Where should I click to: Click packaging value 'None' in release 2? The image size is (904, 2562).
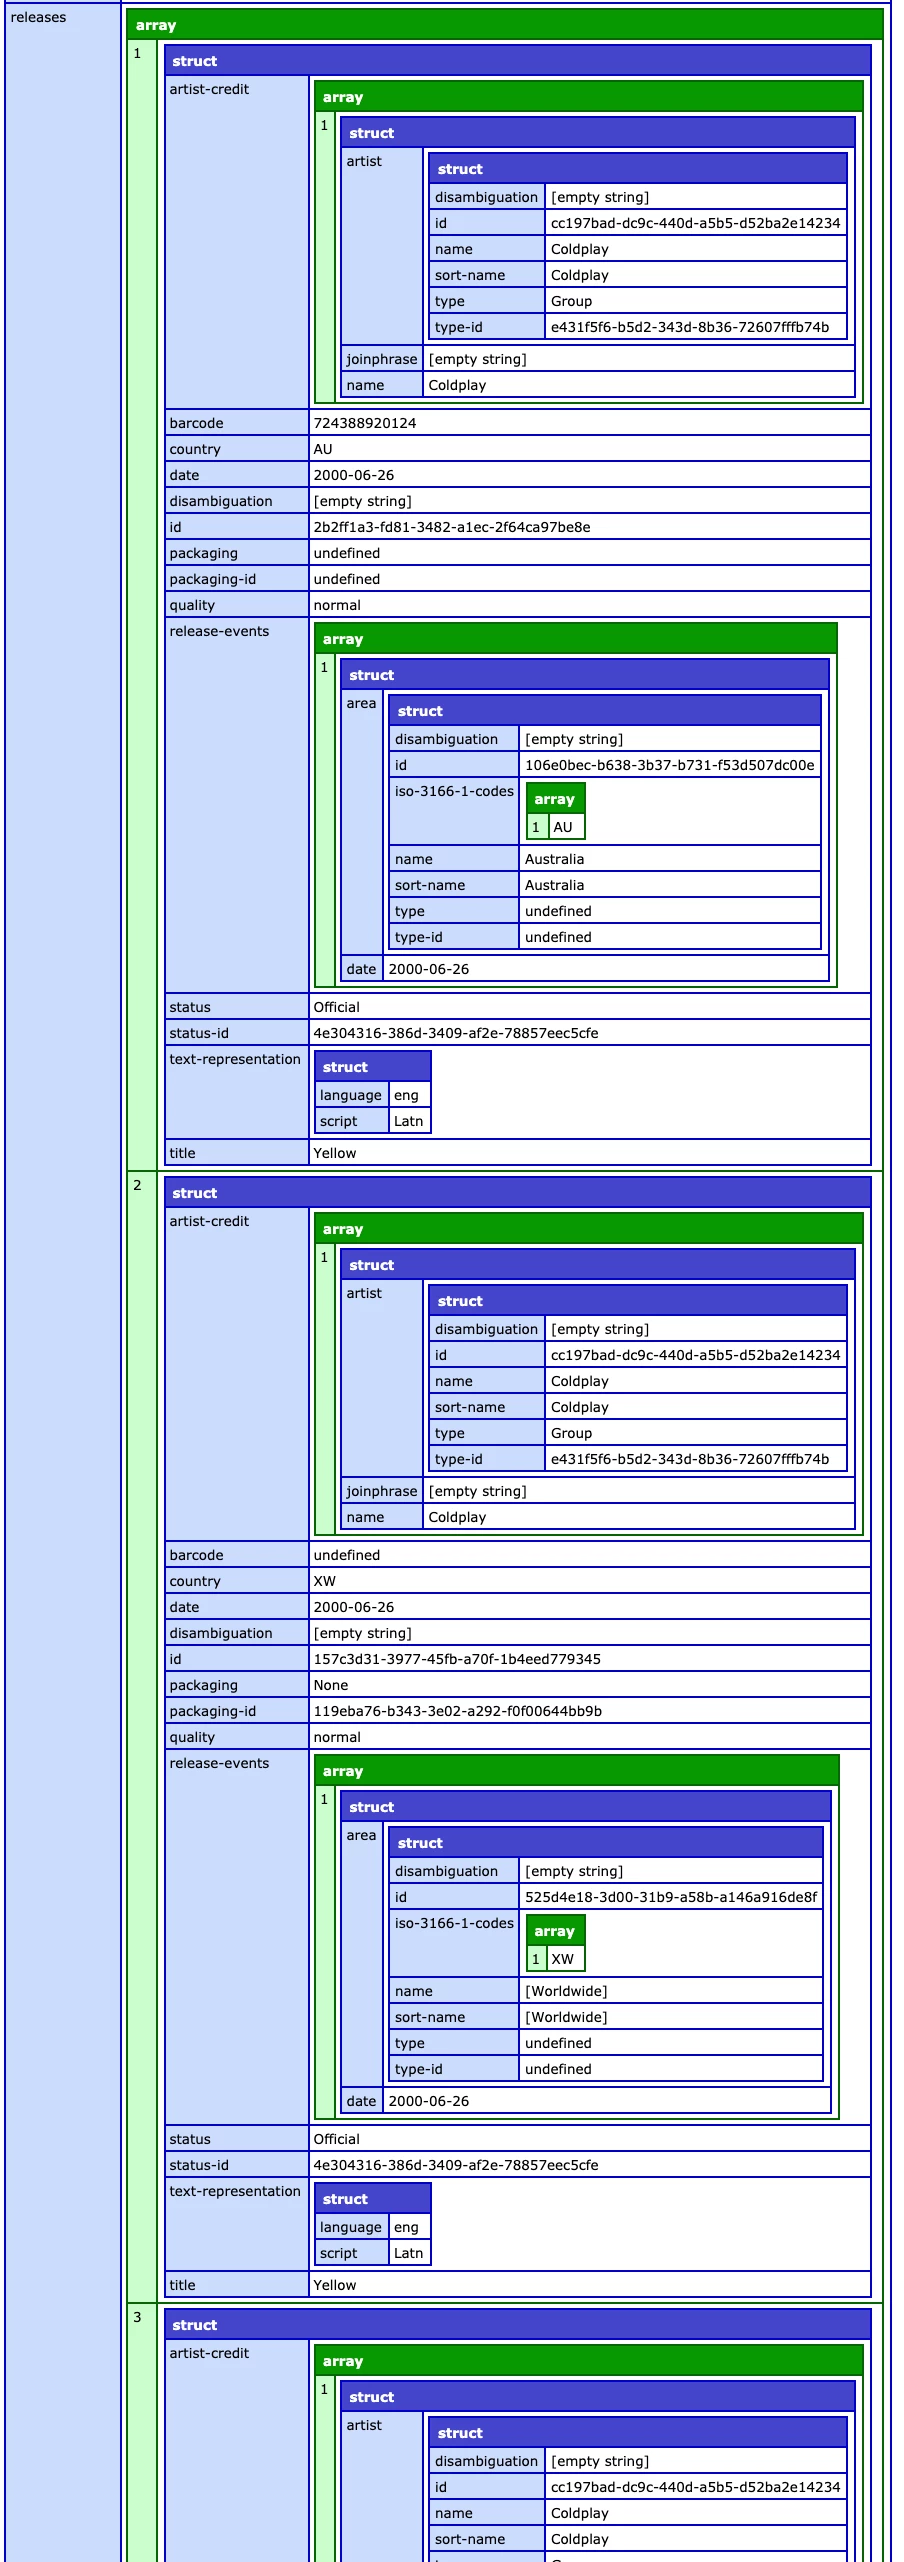[331, 1685]
